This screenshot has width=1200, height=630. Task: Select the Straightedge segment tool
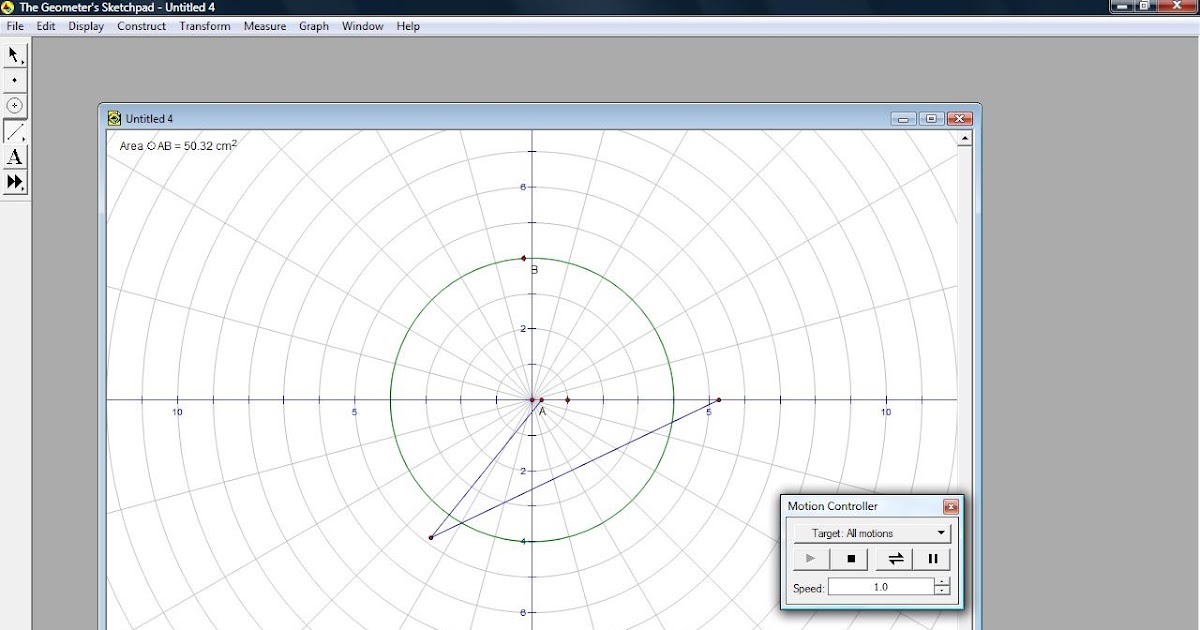pyautogui.click(x=15, y=131)
